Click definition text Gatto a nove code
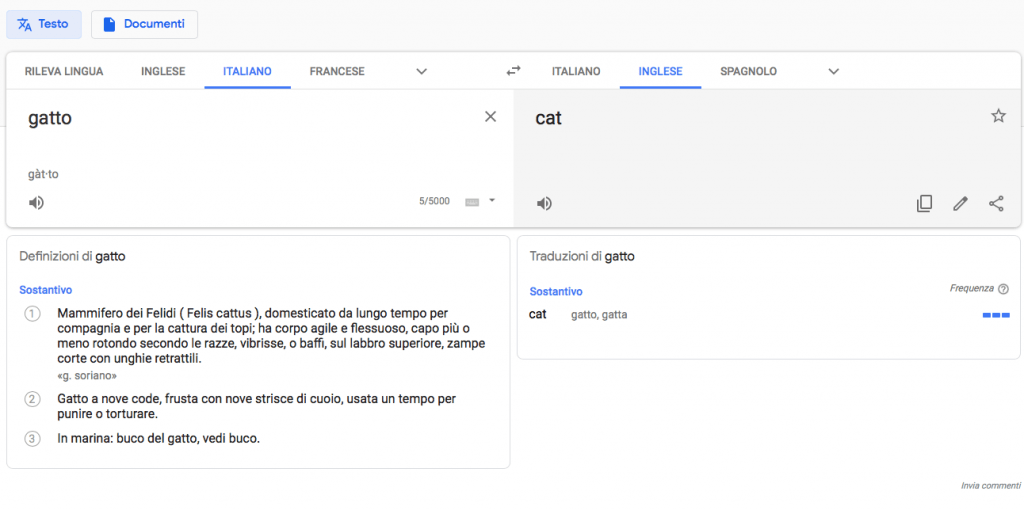 [x=257, y=406]
